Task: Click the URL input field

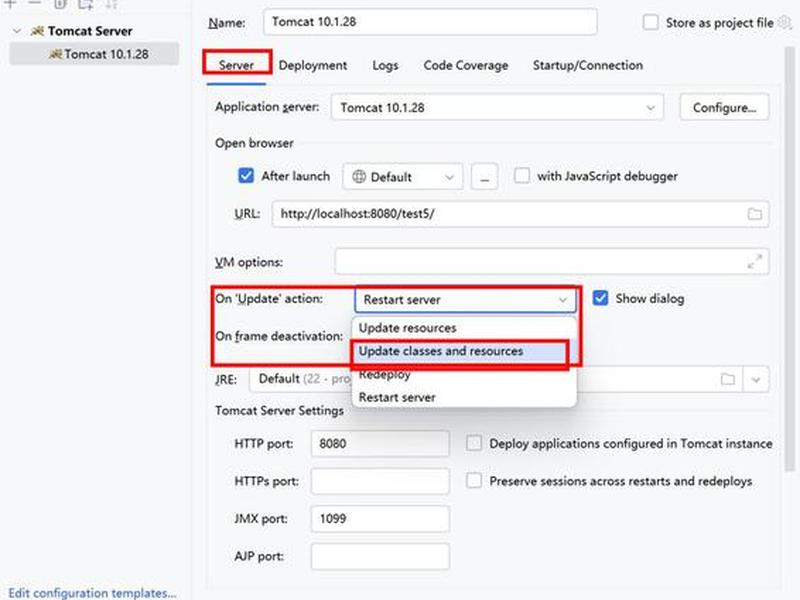Action: pyautogui.click(x=520, y=214)
